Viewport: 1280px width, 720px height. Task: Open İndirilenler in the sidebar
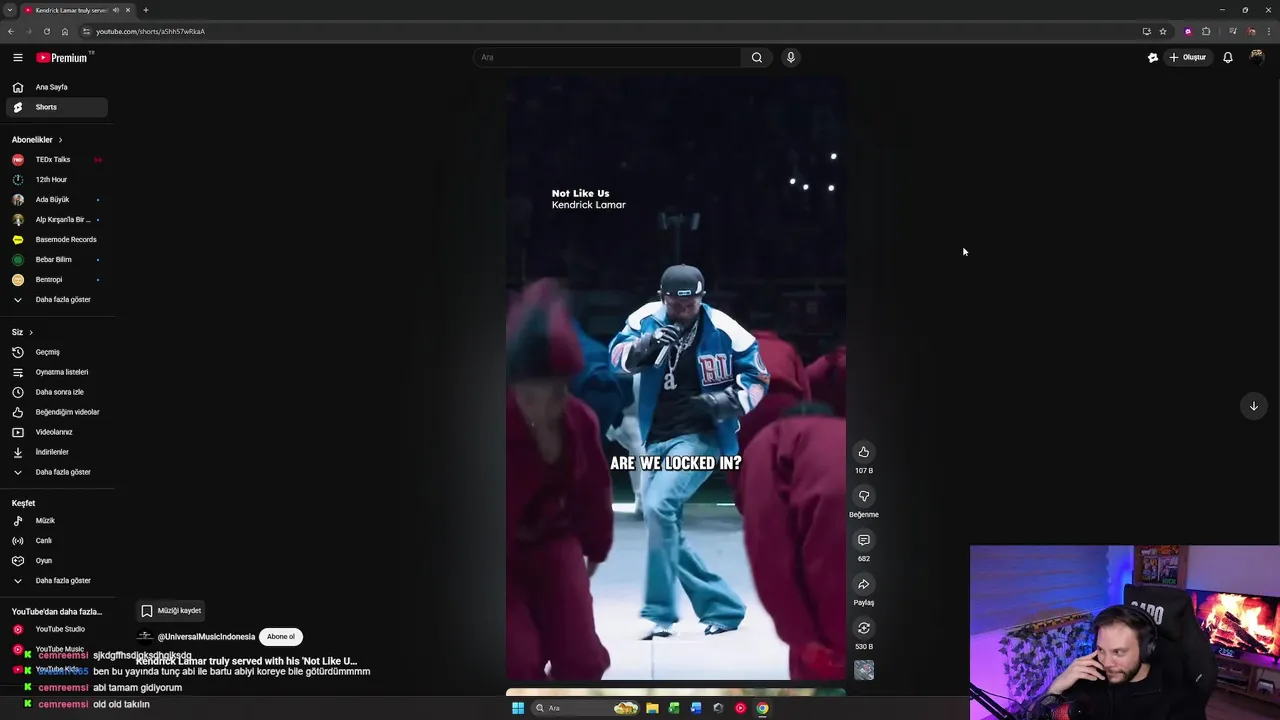click(56, 452)
